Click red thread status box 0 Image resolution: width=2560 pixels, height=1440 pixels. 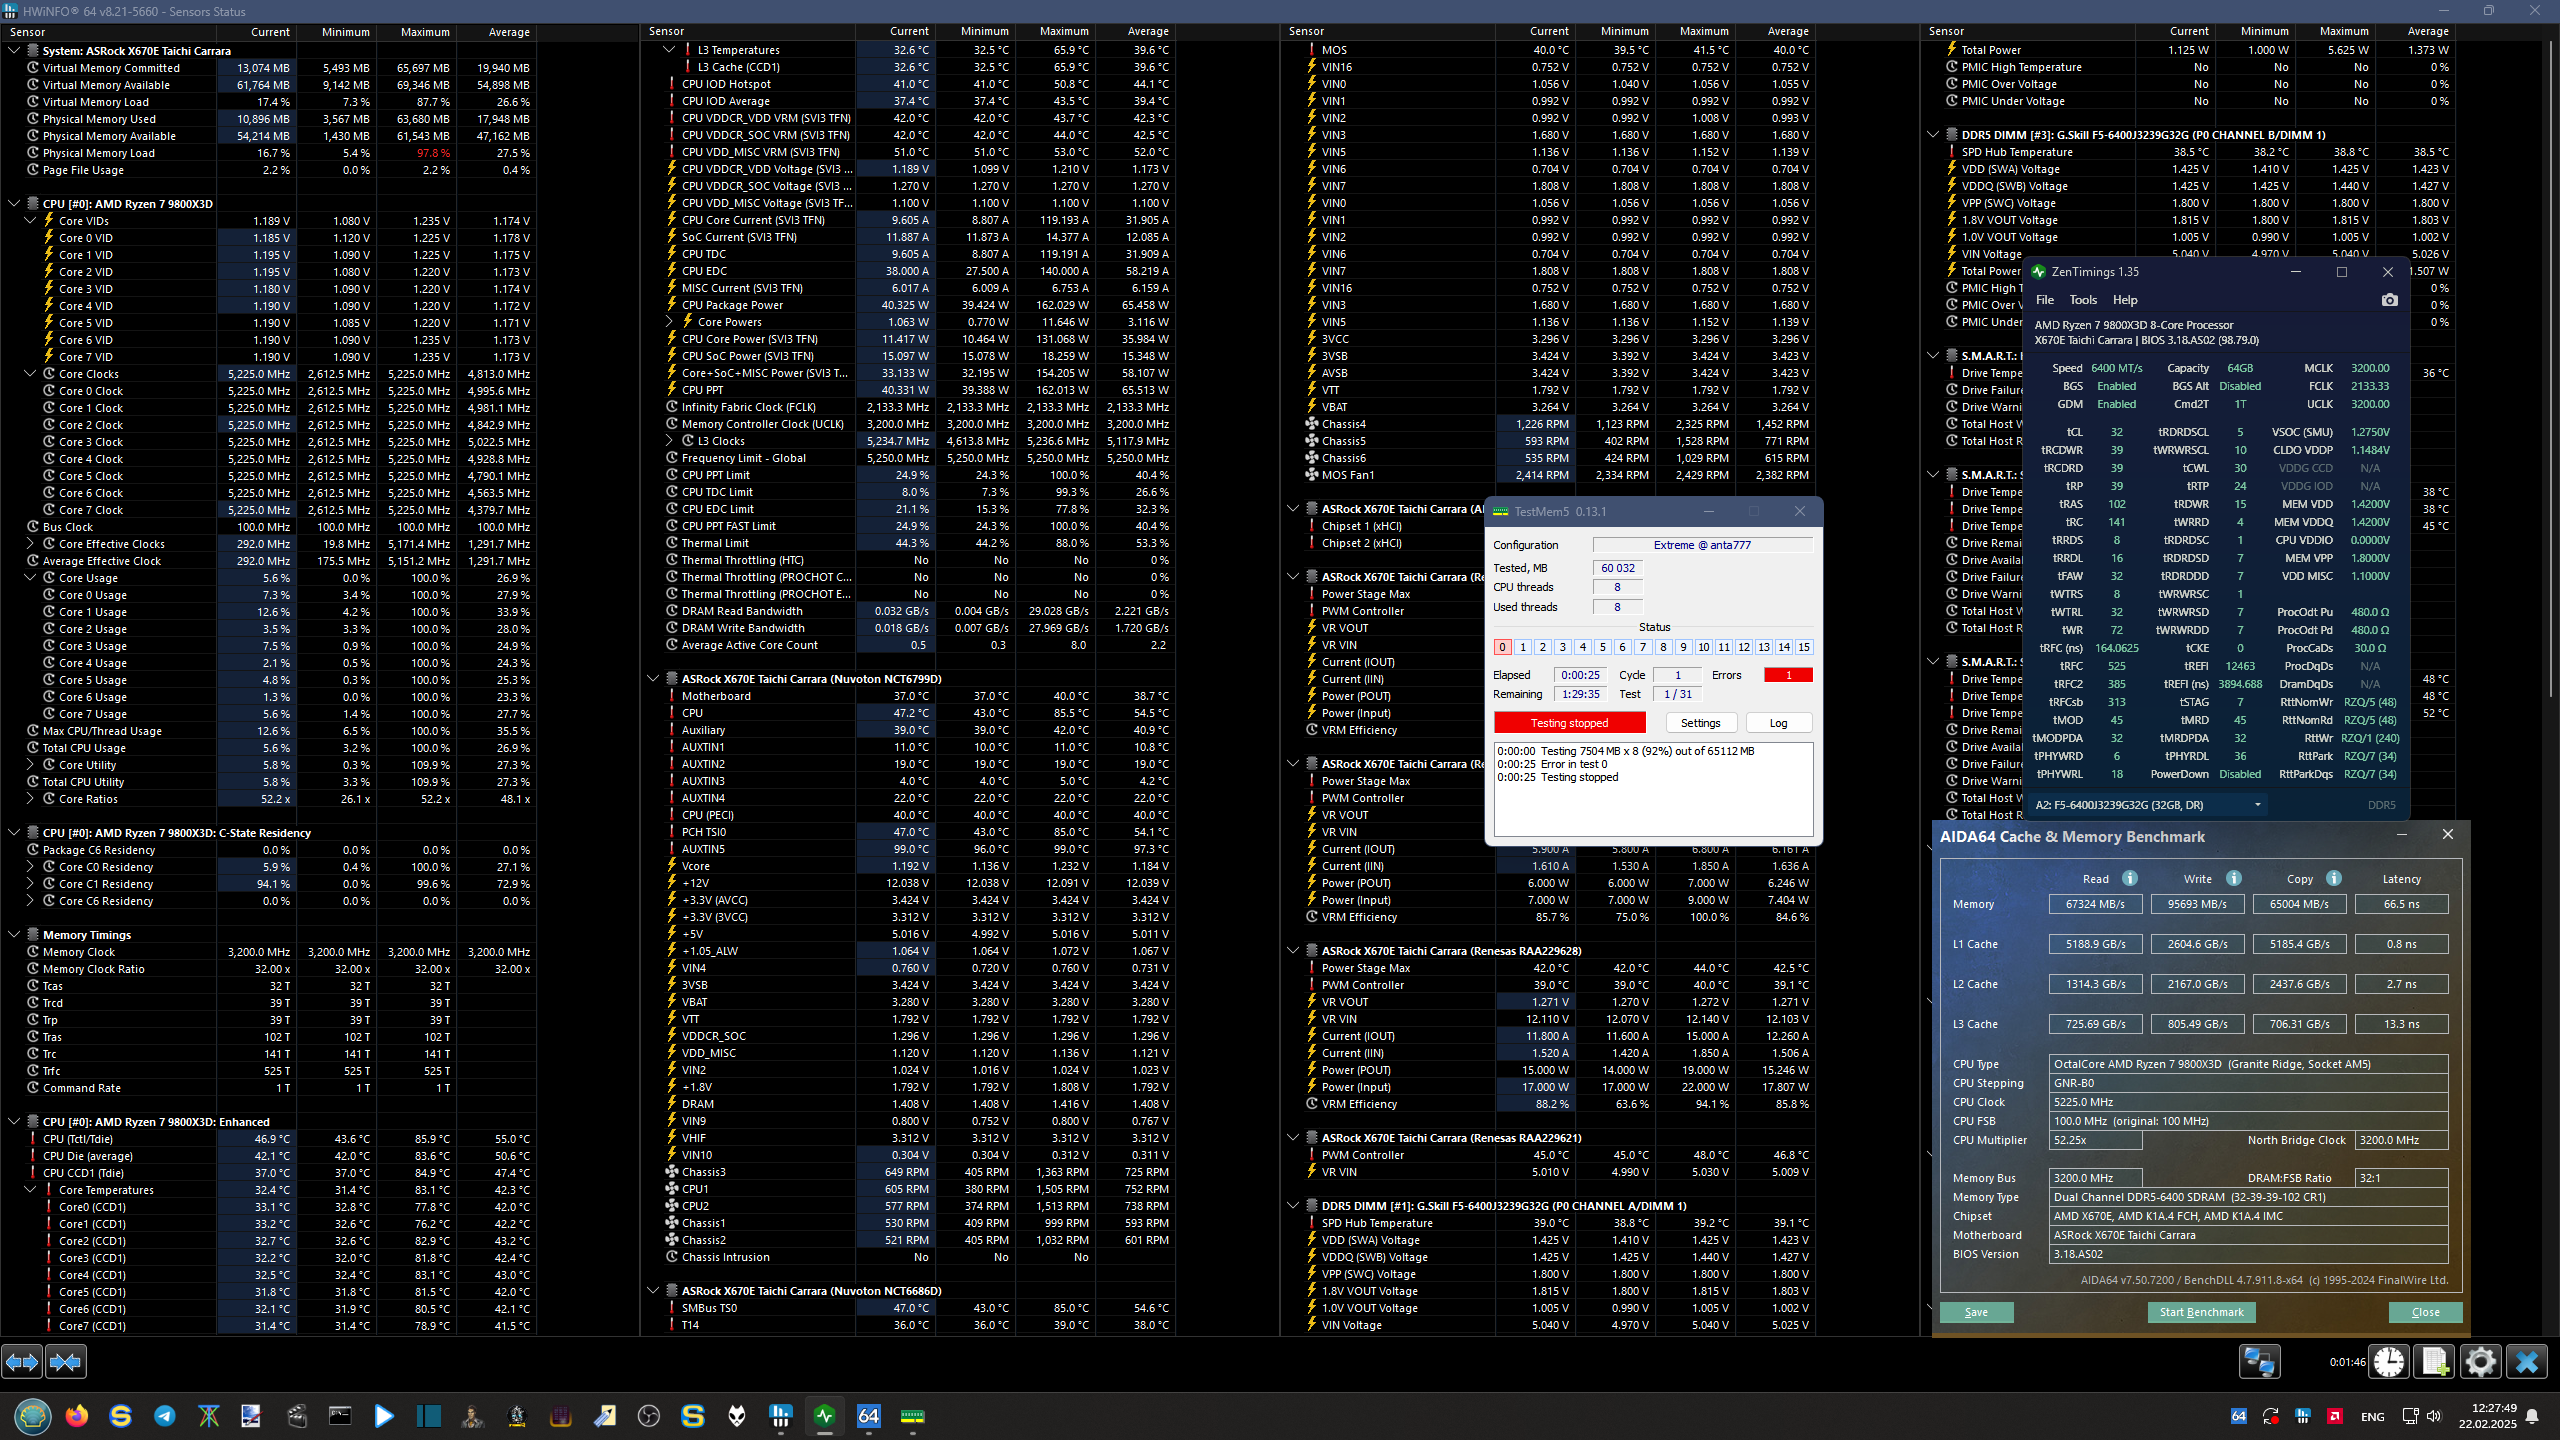coord(1502,647)
